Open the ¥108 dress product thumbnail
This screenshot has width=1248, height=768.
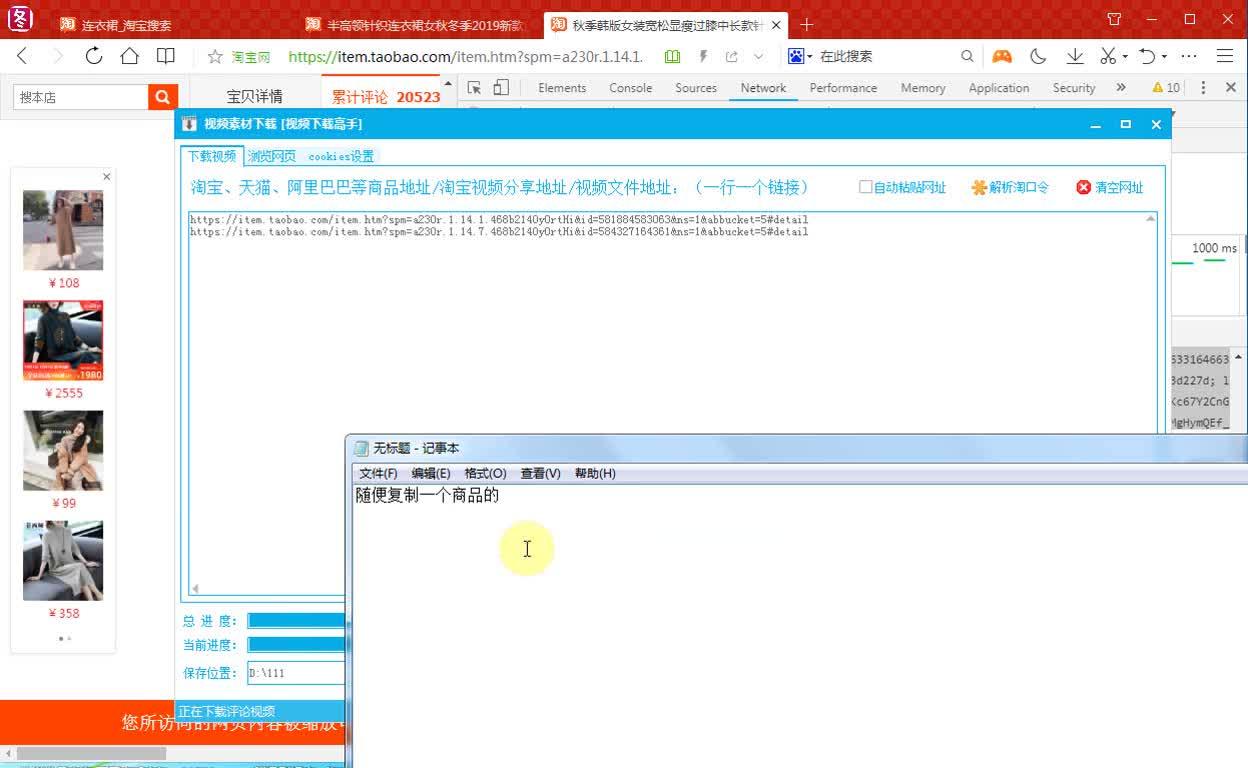63,230
